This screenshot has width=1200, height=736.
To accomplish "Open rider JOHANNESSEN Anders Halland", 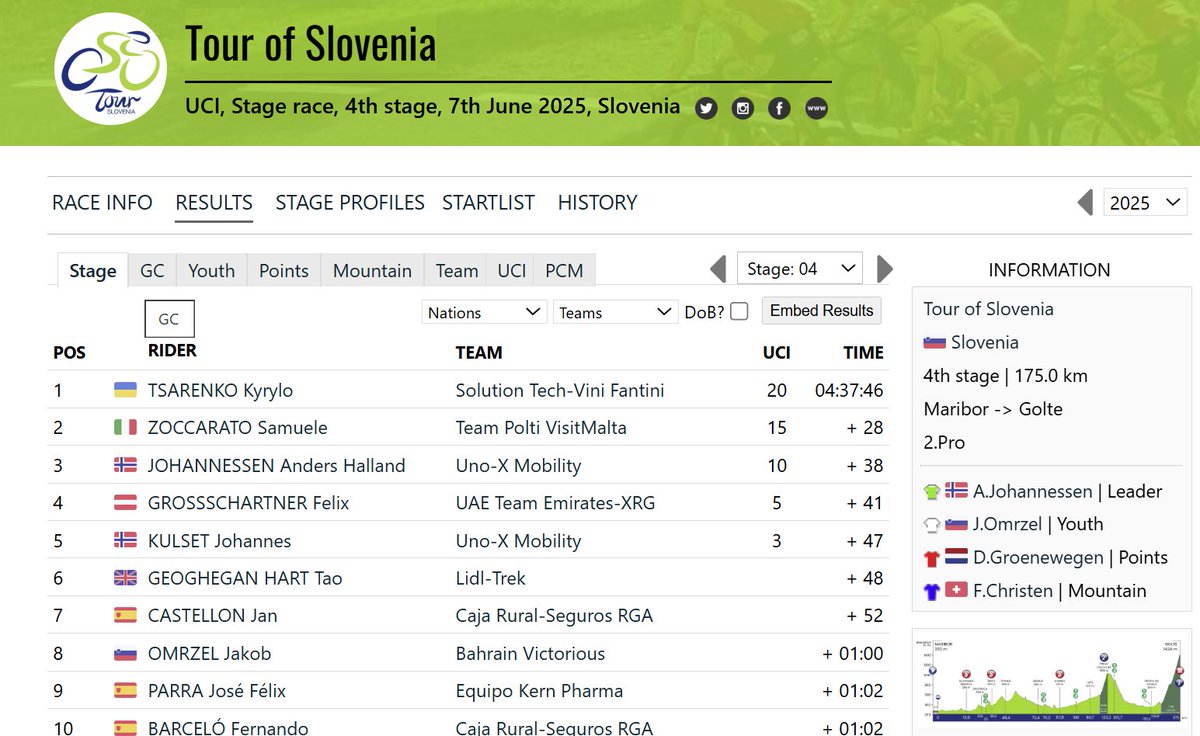I will [x=277, y=465].
